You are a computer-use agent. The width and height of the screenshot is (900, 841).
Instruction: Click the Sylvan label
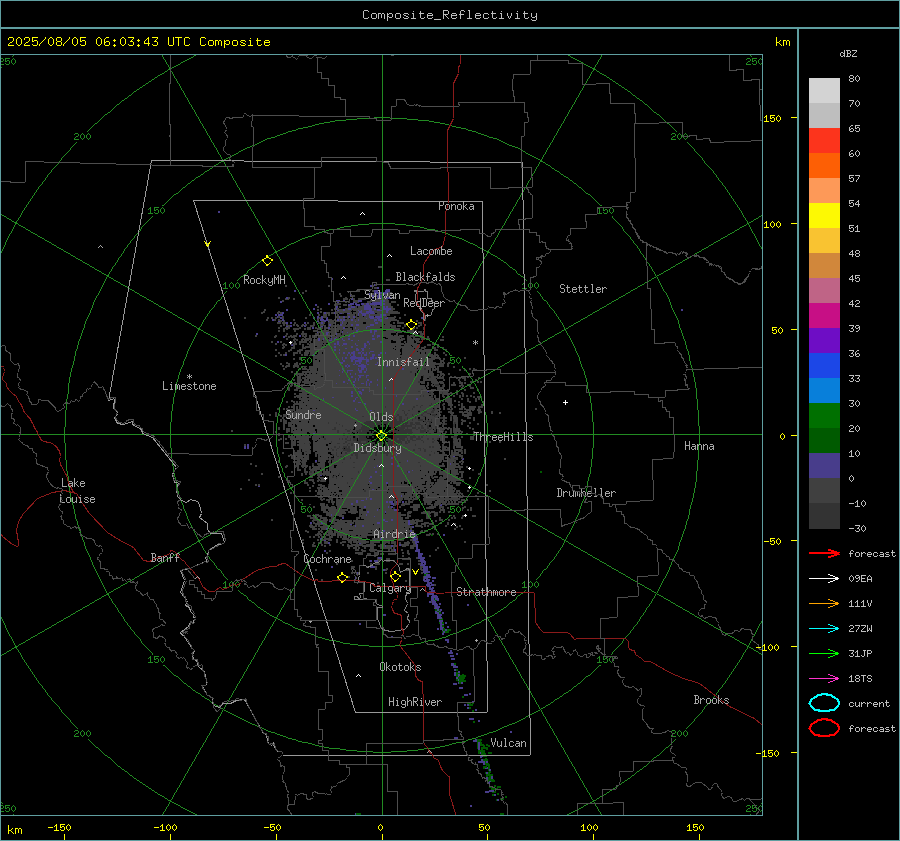point(382,294)
